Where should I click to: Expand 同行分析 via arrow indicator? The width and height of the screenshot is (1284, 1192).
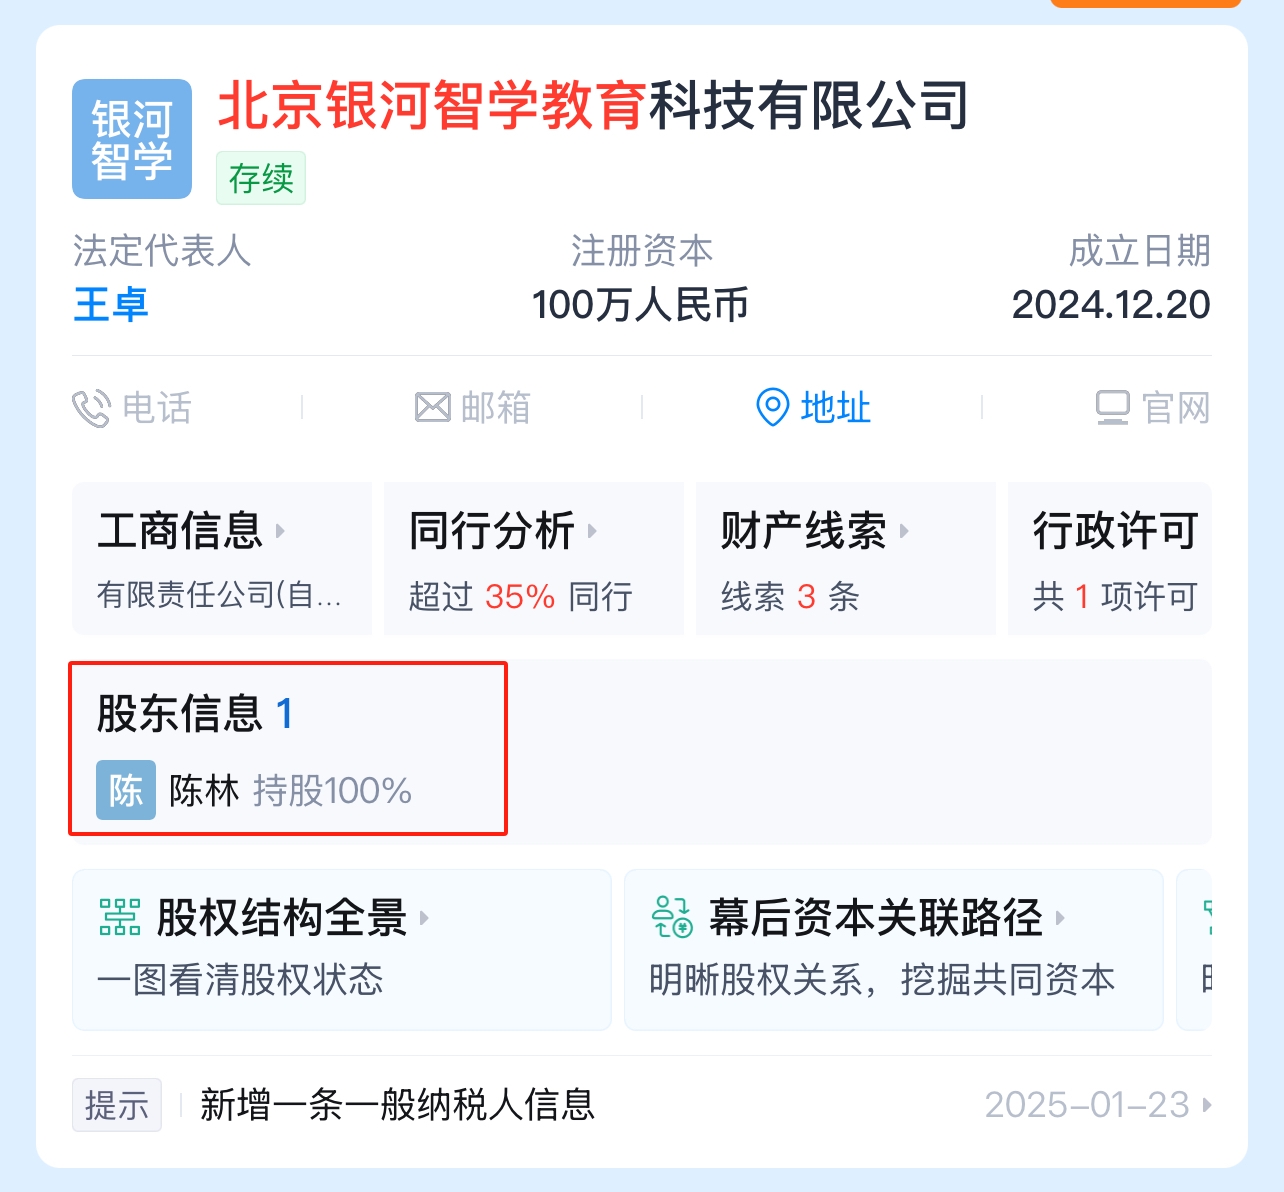tap(592, 531)
